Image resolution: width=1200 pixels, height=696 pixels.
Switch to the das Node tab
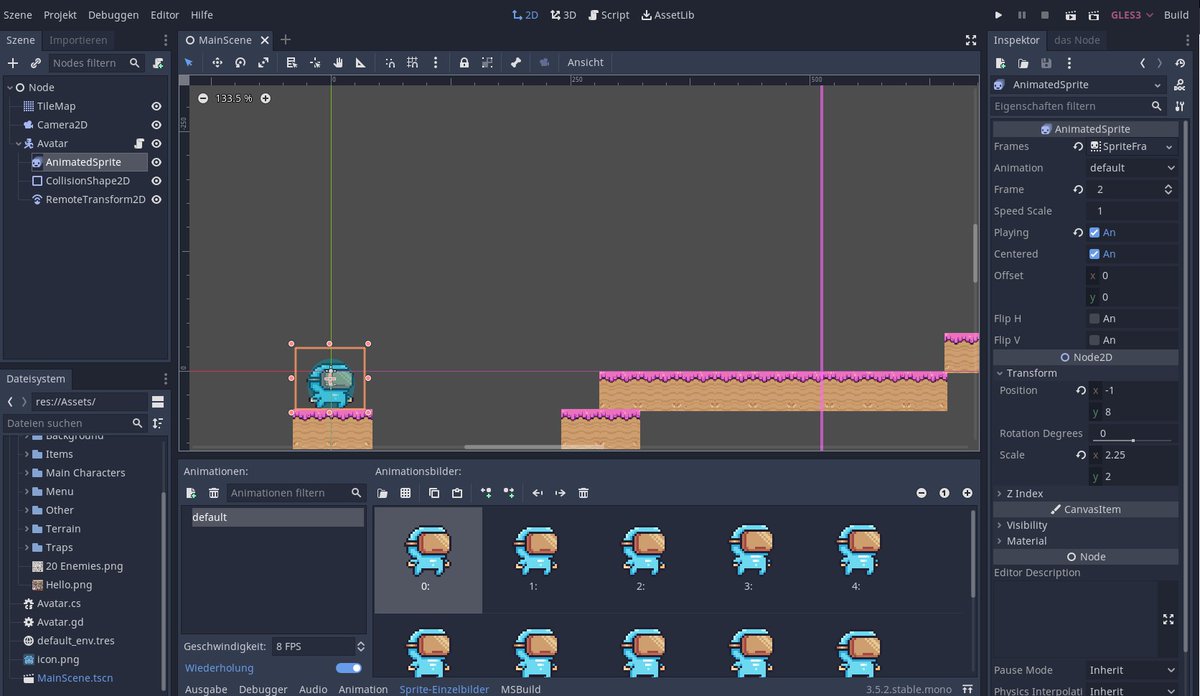[x=1078, y=40]
